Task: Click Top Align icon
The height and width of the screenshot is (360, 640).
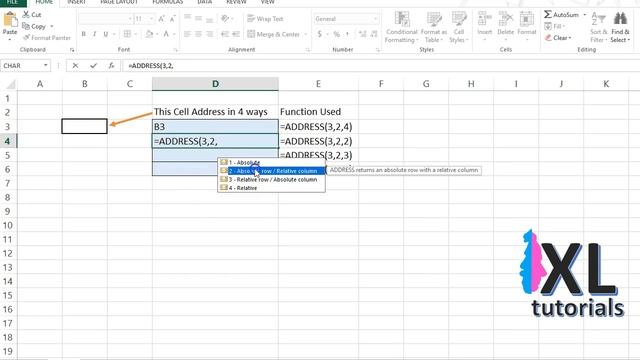Action: 187,18
